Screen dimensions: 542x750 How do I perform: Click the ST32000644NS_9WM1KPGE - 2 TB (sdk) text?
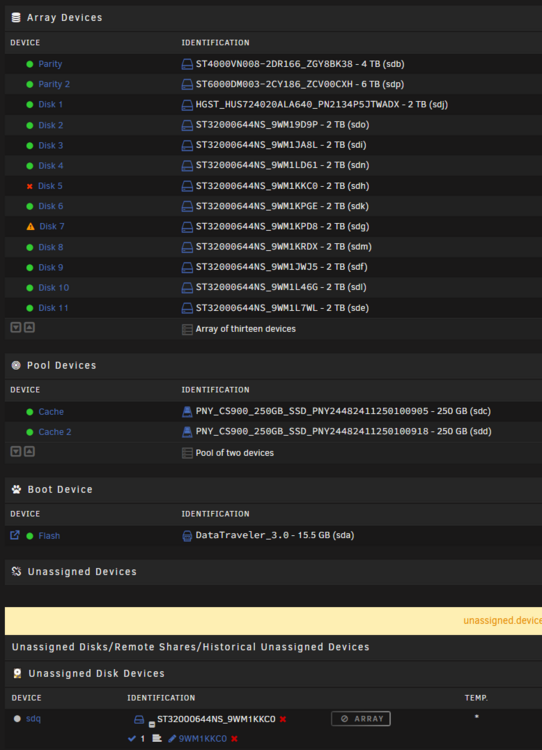(x=282, y=206)
